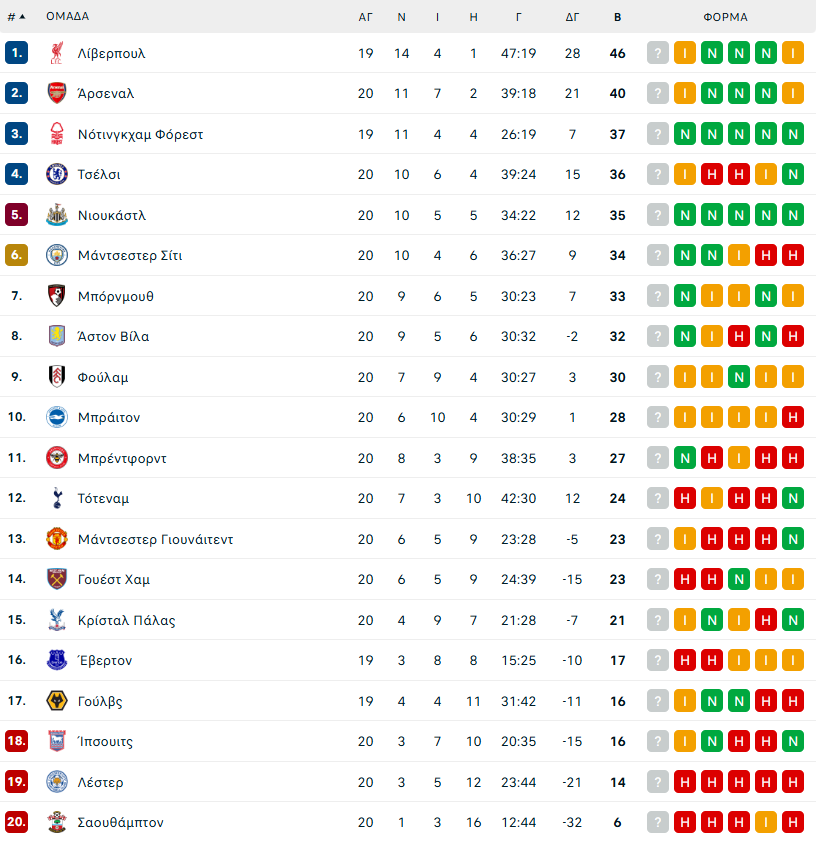This screenshot has width=821, height=842.
Task: Open the Μάντσεστερ Σίτι team link
Action: [130, 255]
